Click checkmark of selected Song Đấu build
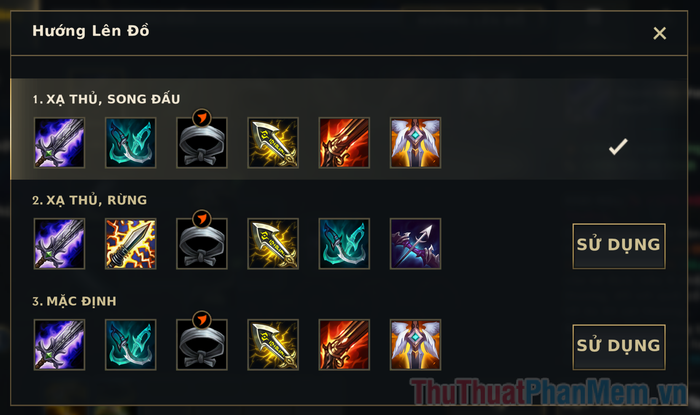Image resolution: width=700 pixels, height=415 pixels. click(618, 146)
